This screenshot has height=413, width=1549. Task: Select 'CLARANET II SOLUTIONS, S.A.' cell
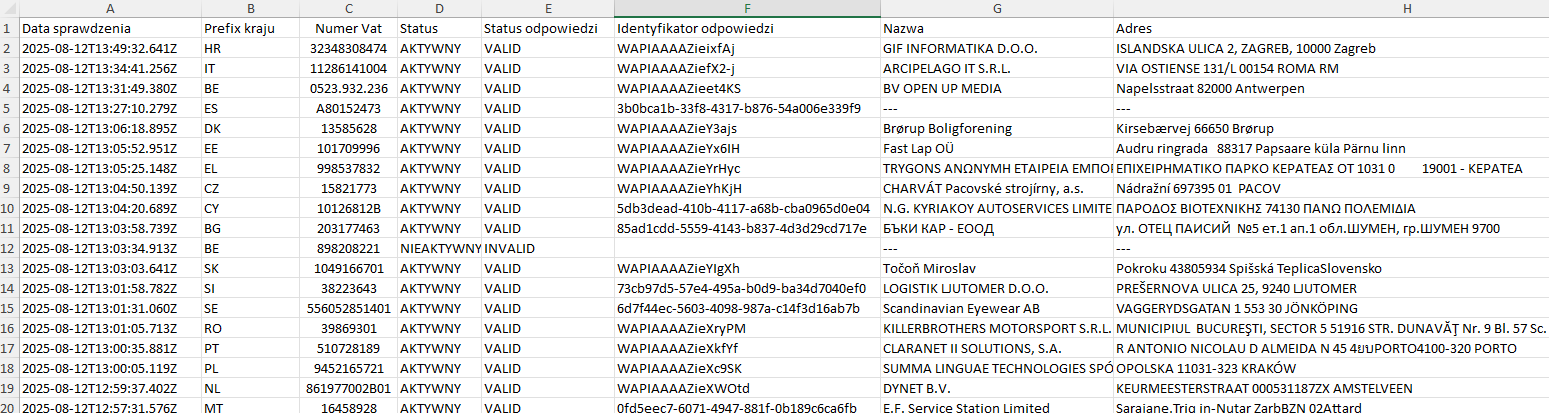coord(996,348)
